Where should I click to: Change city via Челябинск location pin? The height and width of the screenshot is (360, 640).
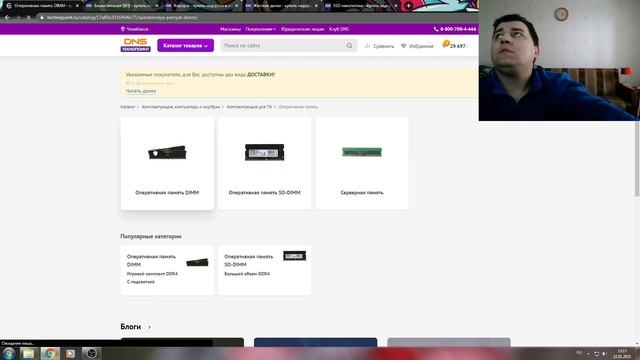tap(135, 29)
